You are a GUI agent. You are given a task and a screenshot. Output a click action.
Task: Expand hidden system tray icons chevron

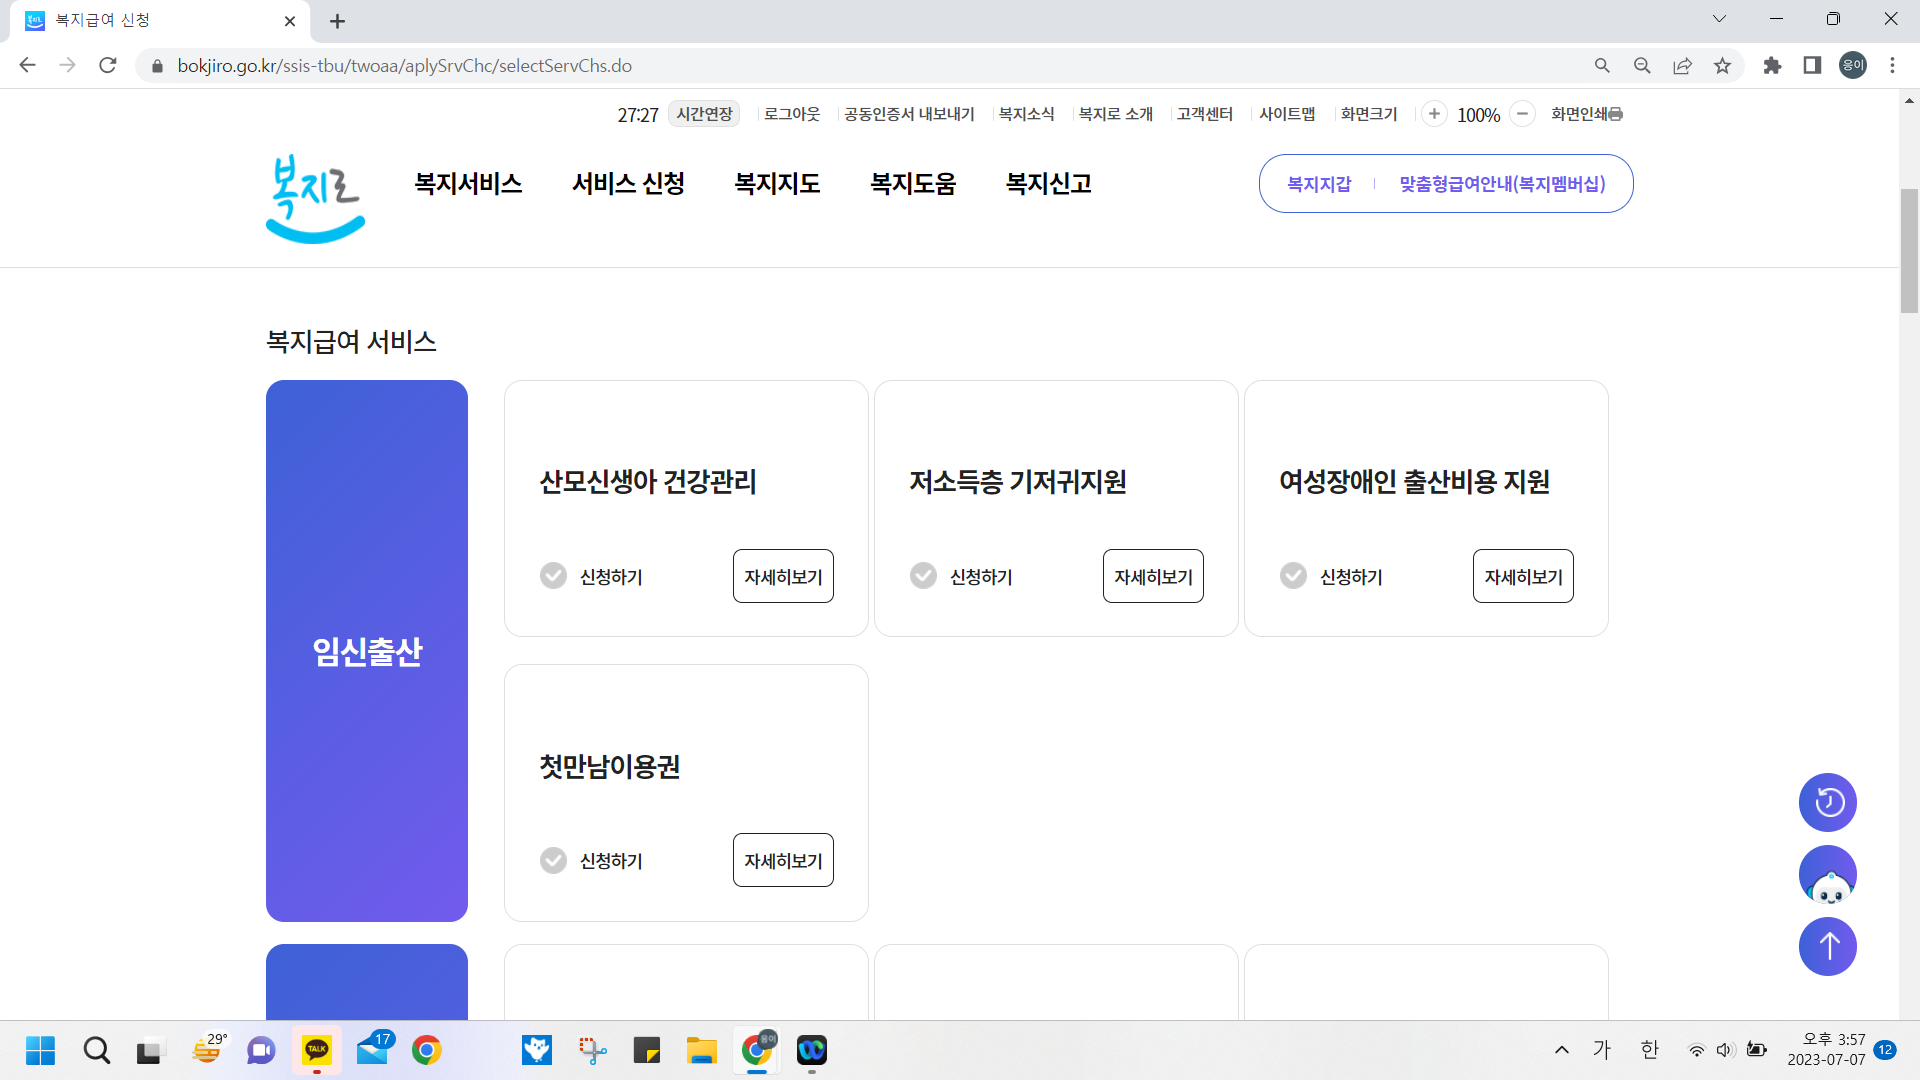(1561, 1050)
